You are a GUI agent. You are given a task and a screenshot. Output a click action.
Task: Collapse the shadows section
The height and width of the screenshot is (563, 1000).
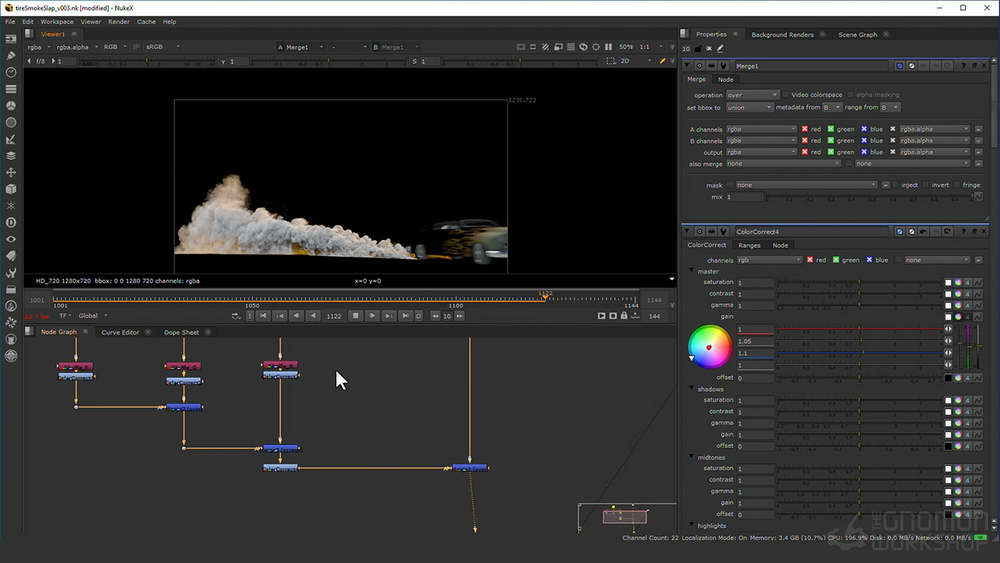[x=692, y=388]
